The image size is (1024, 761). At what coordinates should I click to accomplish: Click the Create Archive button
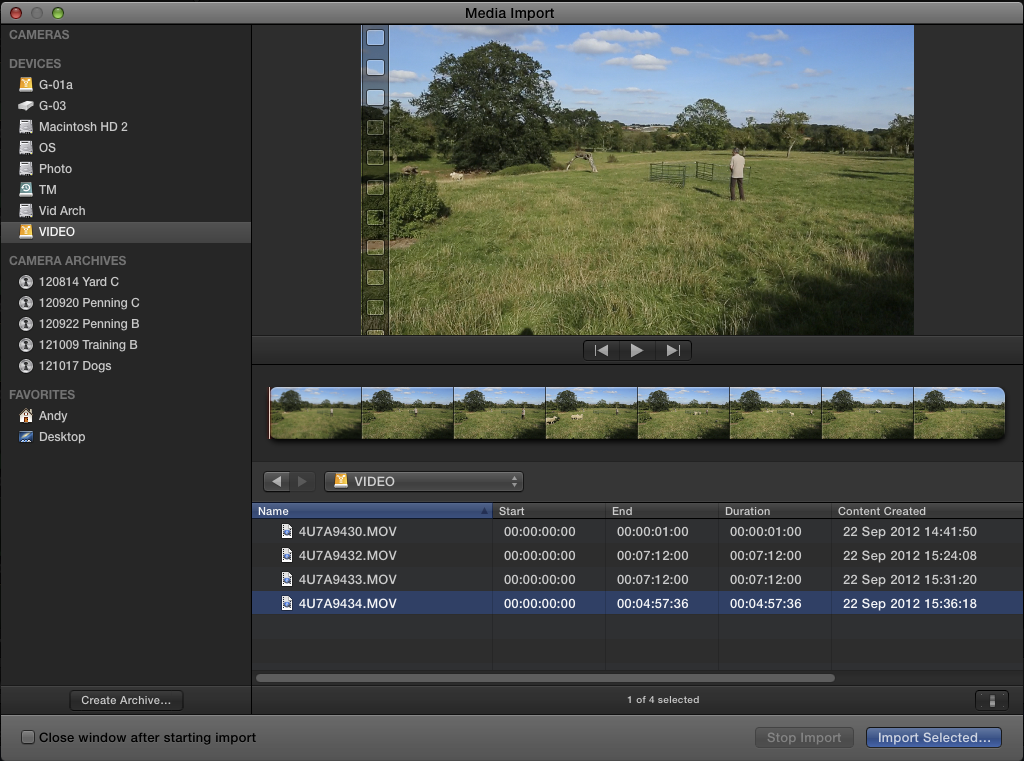126,700
